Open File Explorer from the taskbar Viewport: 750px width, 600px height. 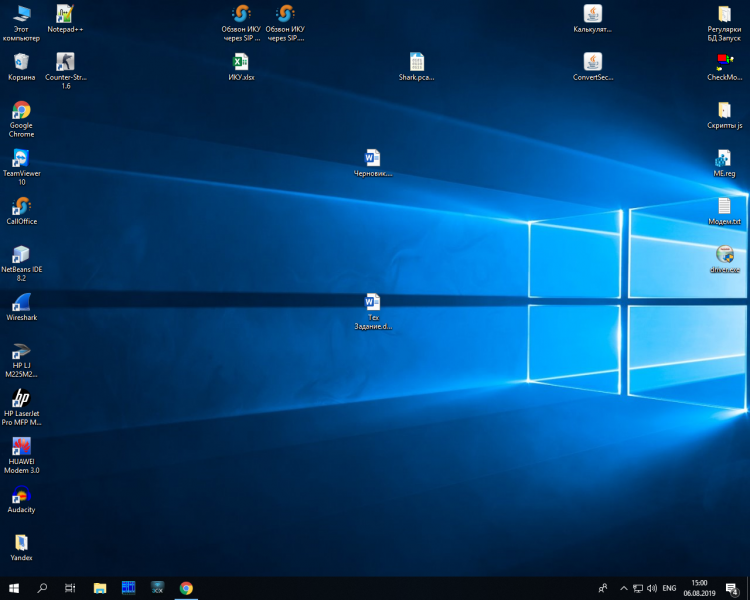[99, 588]
